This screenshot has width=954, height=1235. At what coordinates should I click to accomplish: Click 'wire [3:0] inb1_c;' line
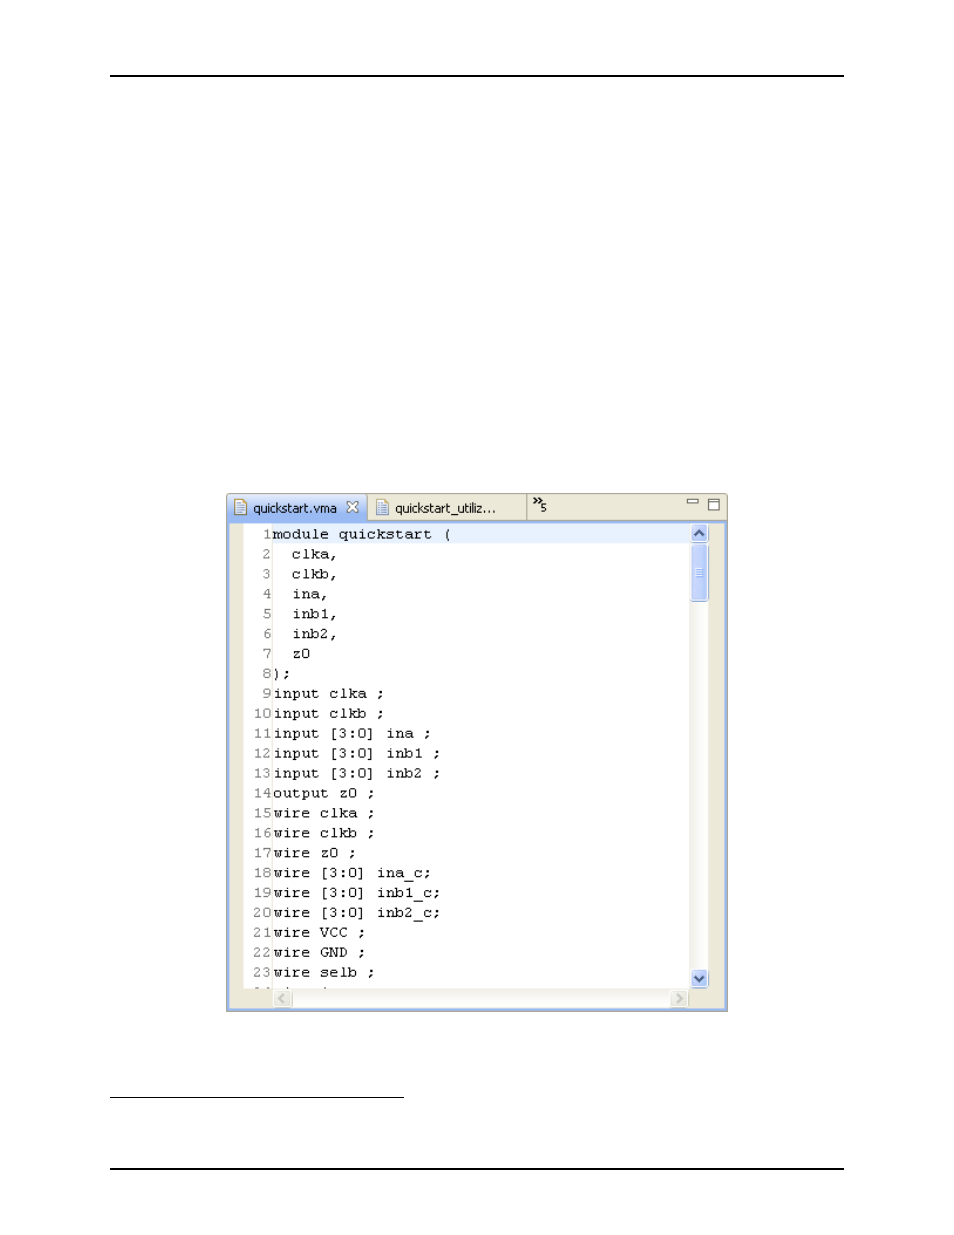click(x=357, y=894)
